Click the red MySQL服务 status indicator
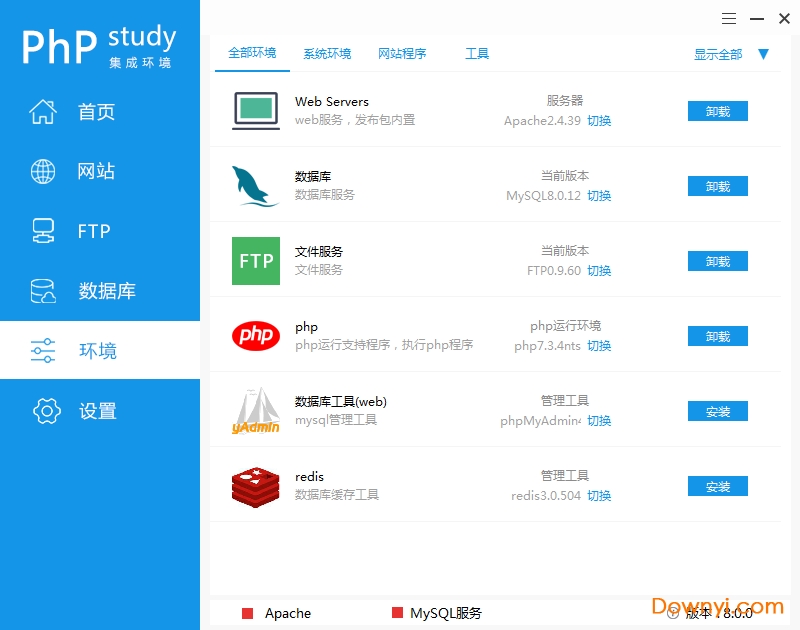The width and height of the screenshot is (800, 630). point(397,613)
